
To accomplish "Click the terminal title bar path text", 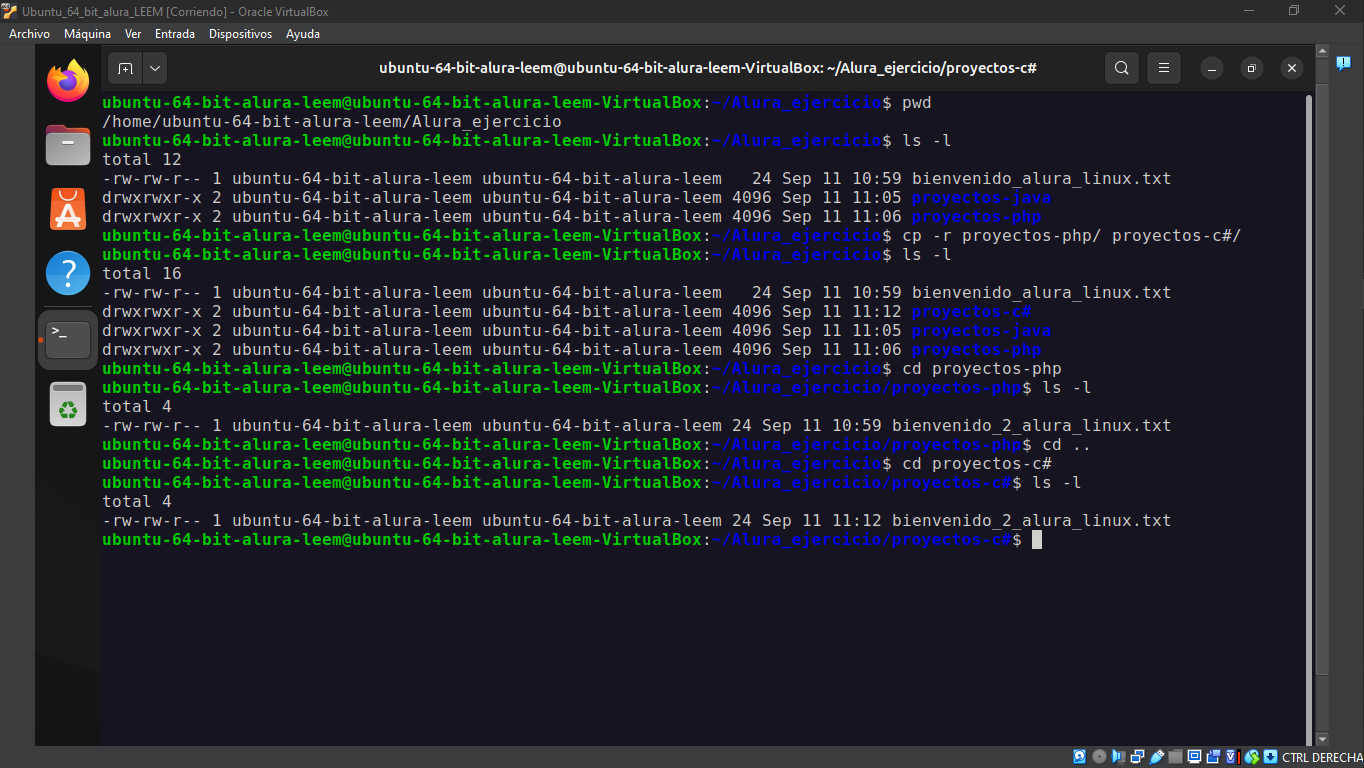I will tap(708, 68).
